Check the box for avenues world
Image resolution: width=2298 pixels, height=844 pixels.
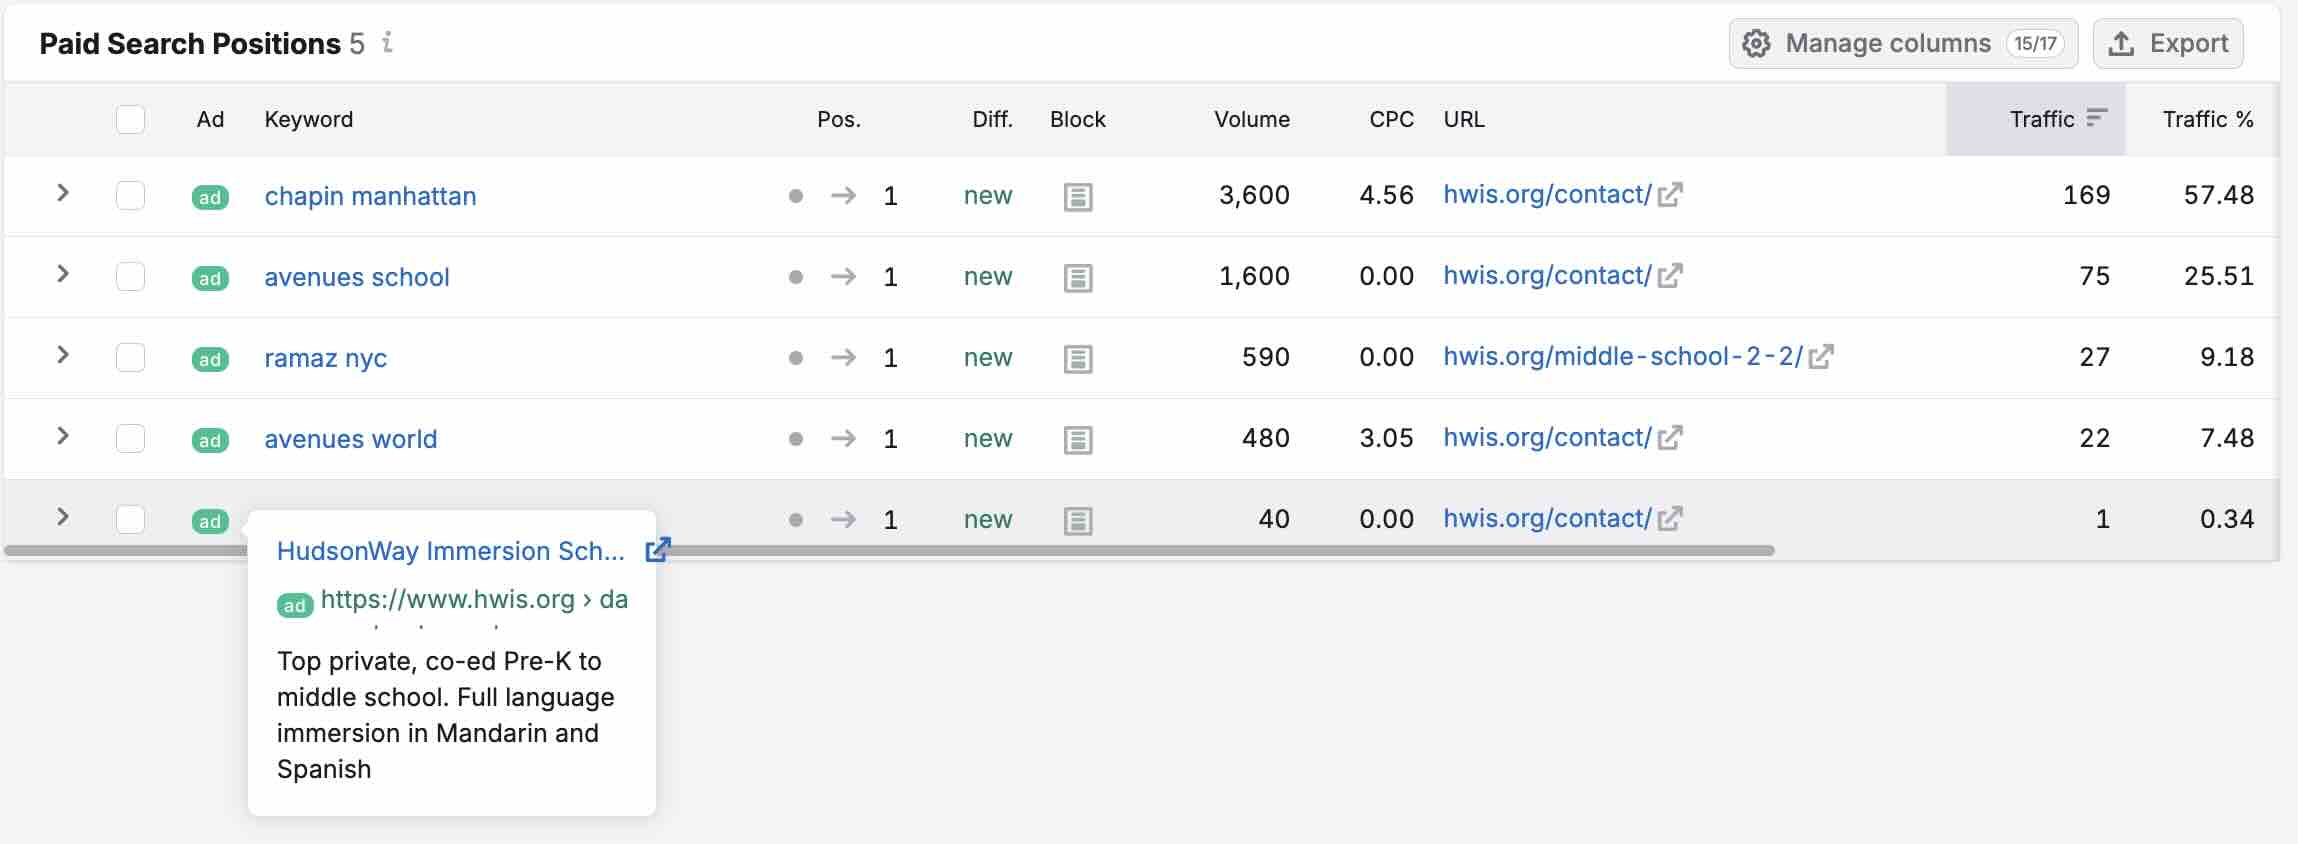click(130, 438)
